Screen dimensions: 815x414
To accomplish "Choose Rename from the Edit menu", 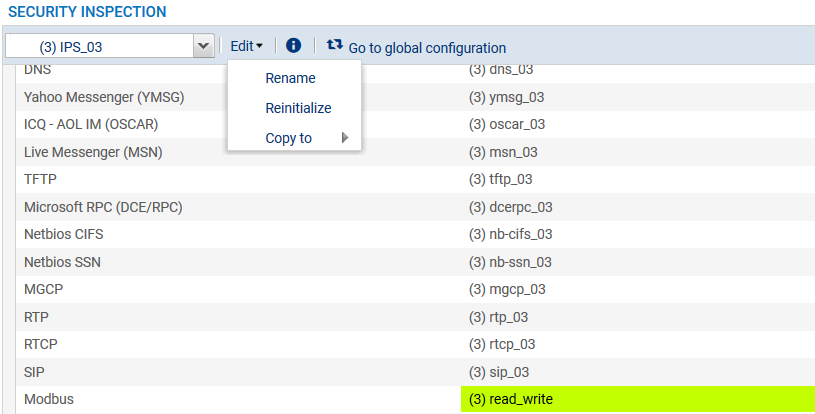I will pyautogui.click(x=290, y=78).
